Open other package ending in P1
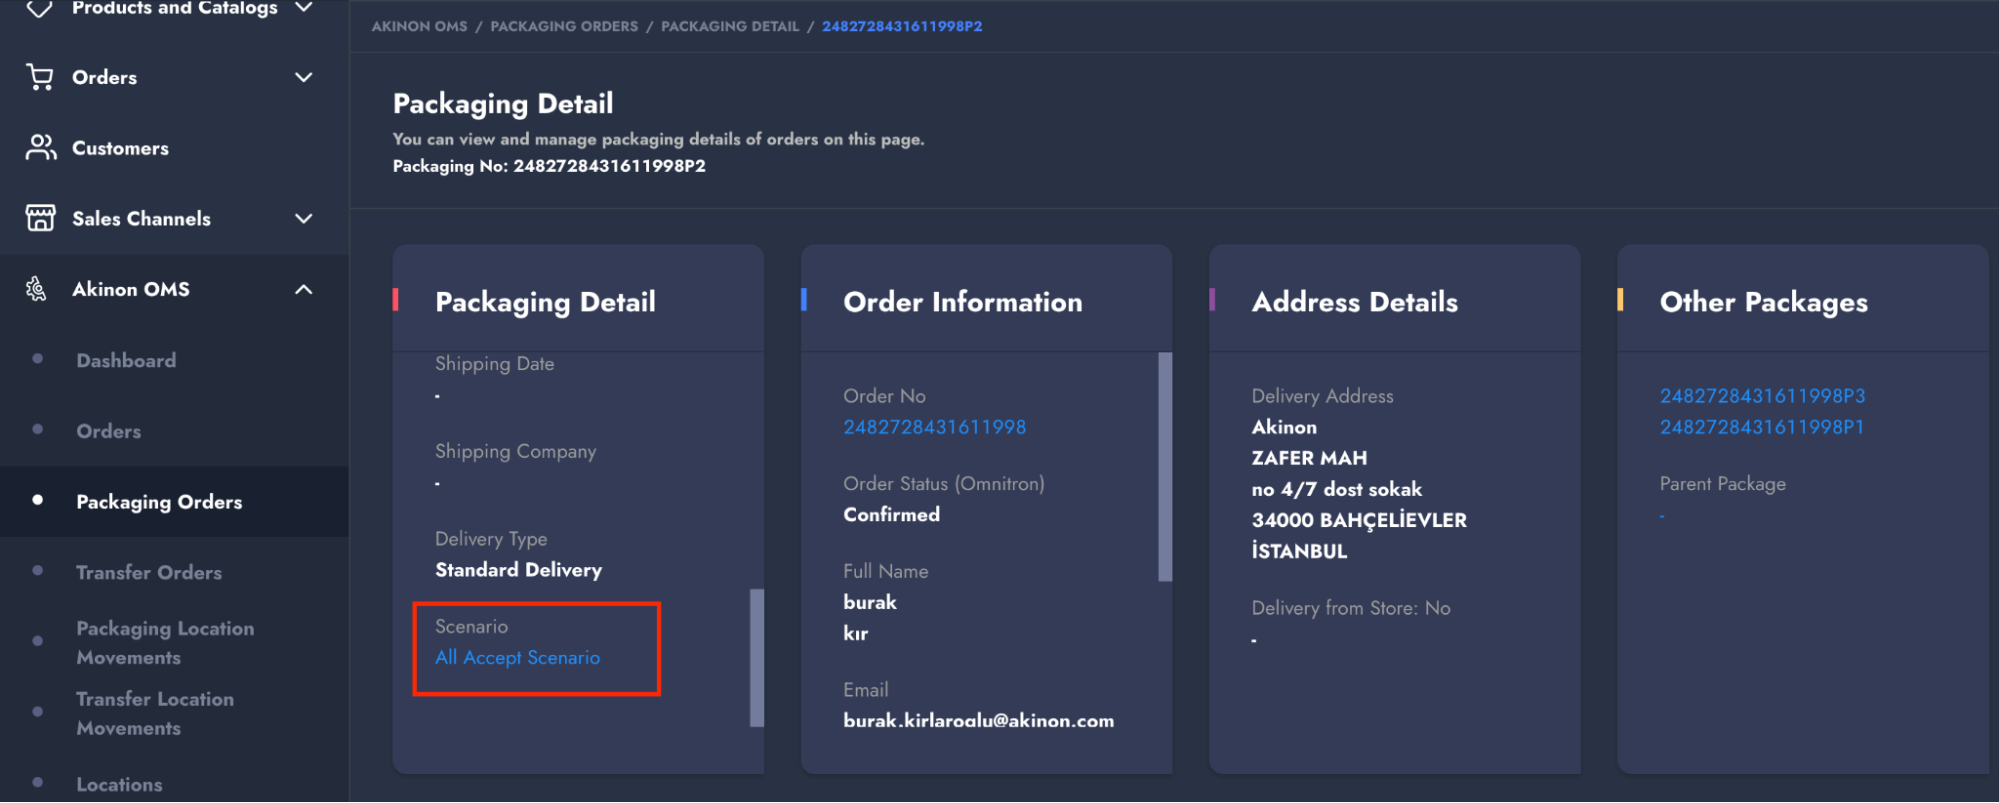Viewport: 1999px width, 803px height. point(1761,427)
